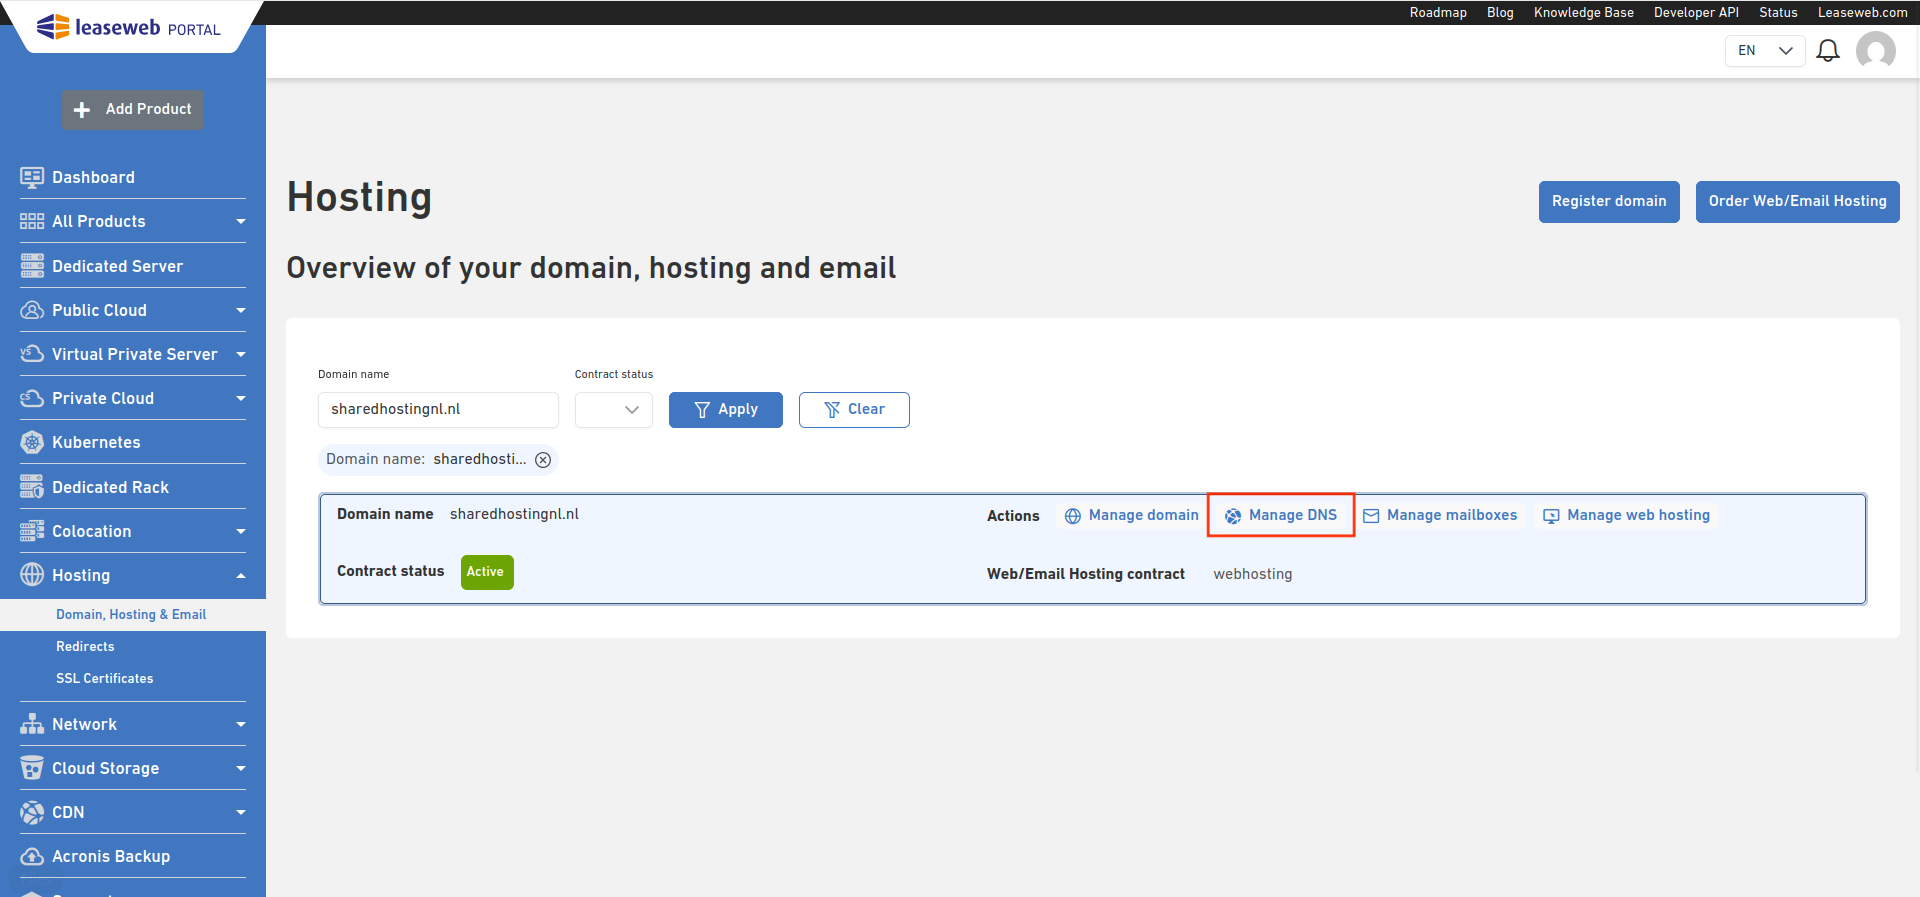The image size is (1920, 897).
Task: Collapse the Hosting menu arrow
Action: click(x=241, y=575)
